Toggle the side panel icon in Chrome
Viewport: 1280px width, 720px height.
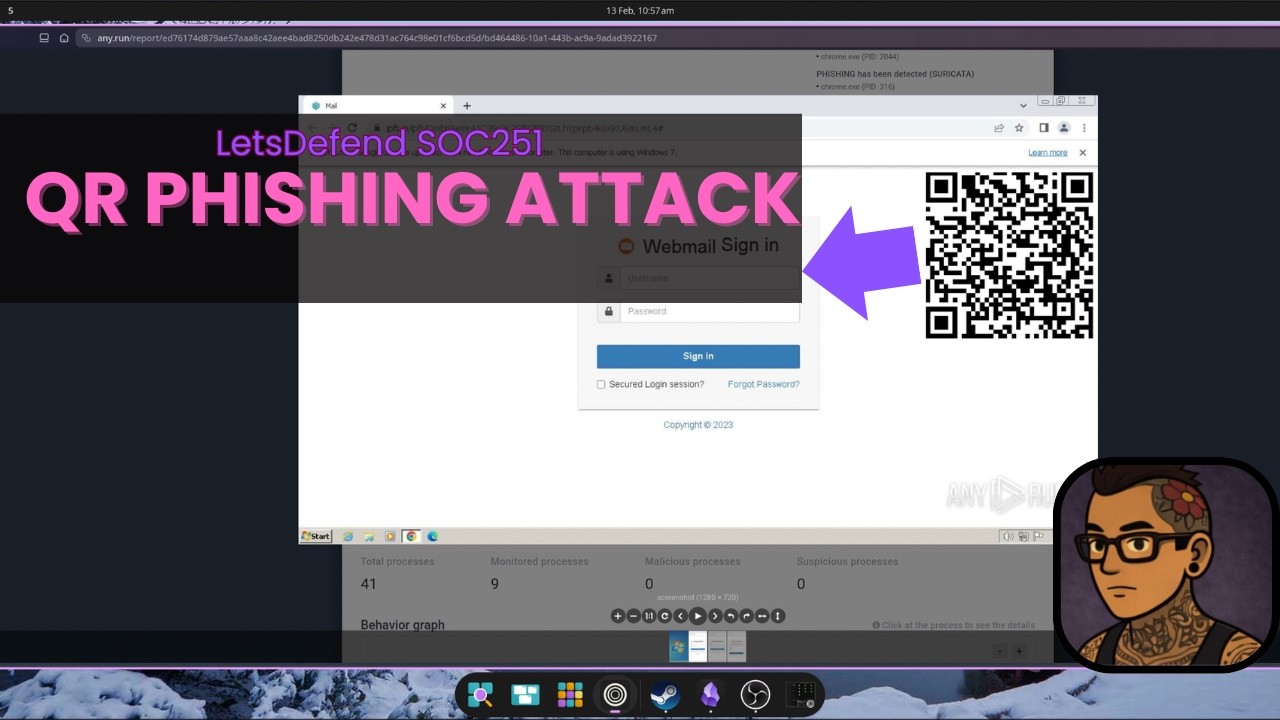point(1044,128)
